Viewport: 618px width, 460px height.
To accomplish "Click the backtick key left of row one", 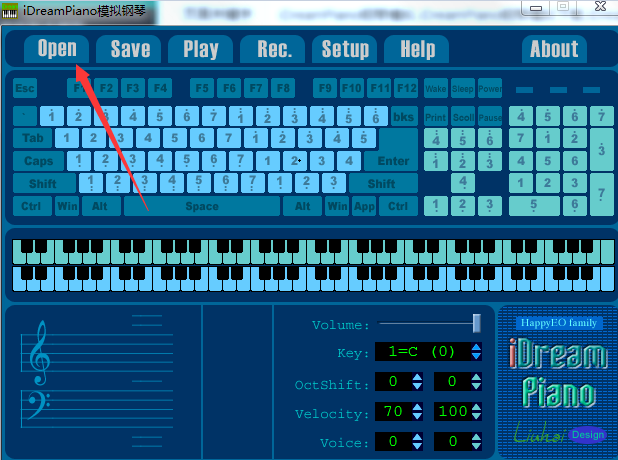I will pyautogui.click(x=25, y=116).
